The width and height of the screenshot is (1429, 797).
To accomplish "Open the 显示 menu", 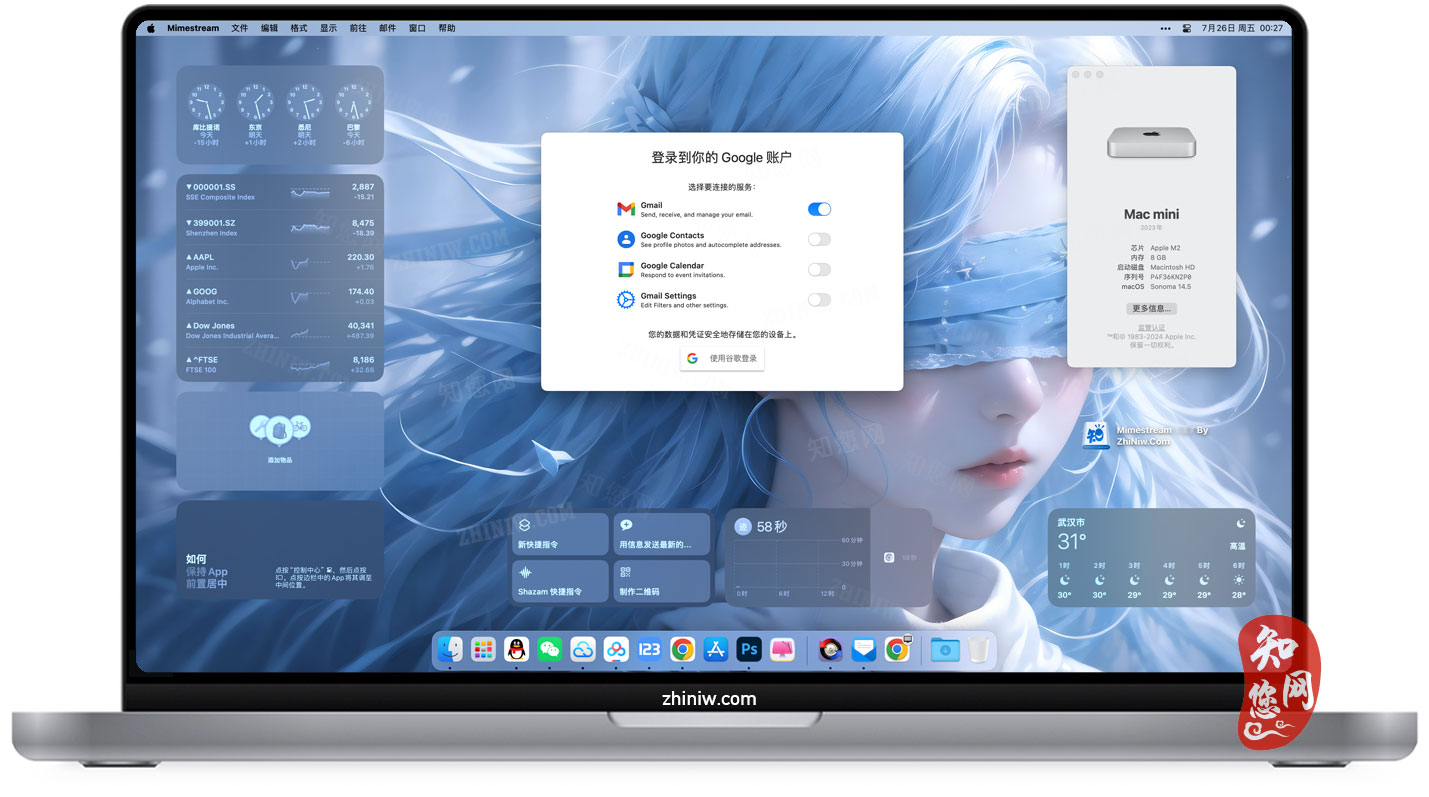I will point(328,28).
